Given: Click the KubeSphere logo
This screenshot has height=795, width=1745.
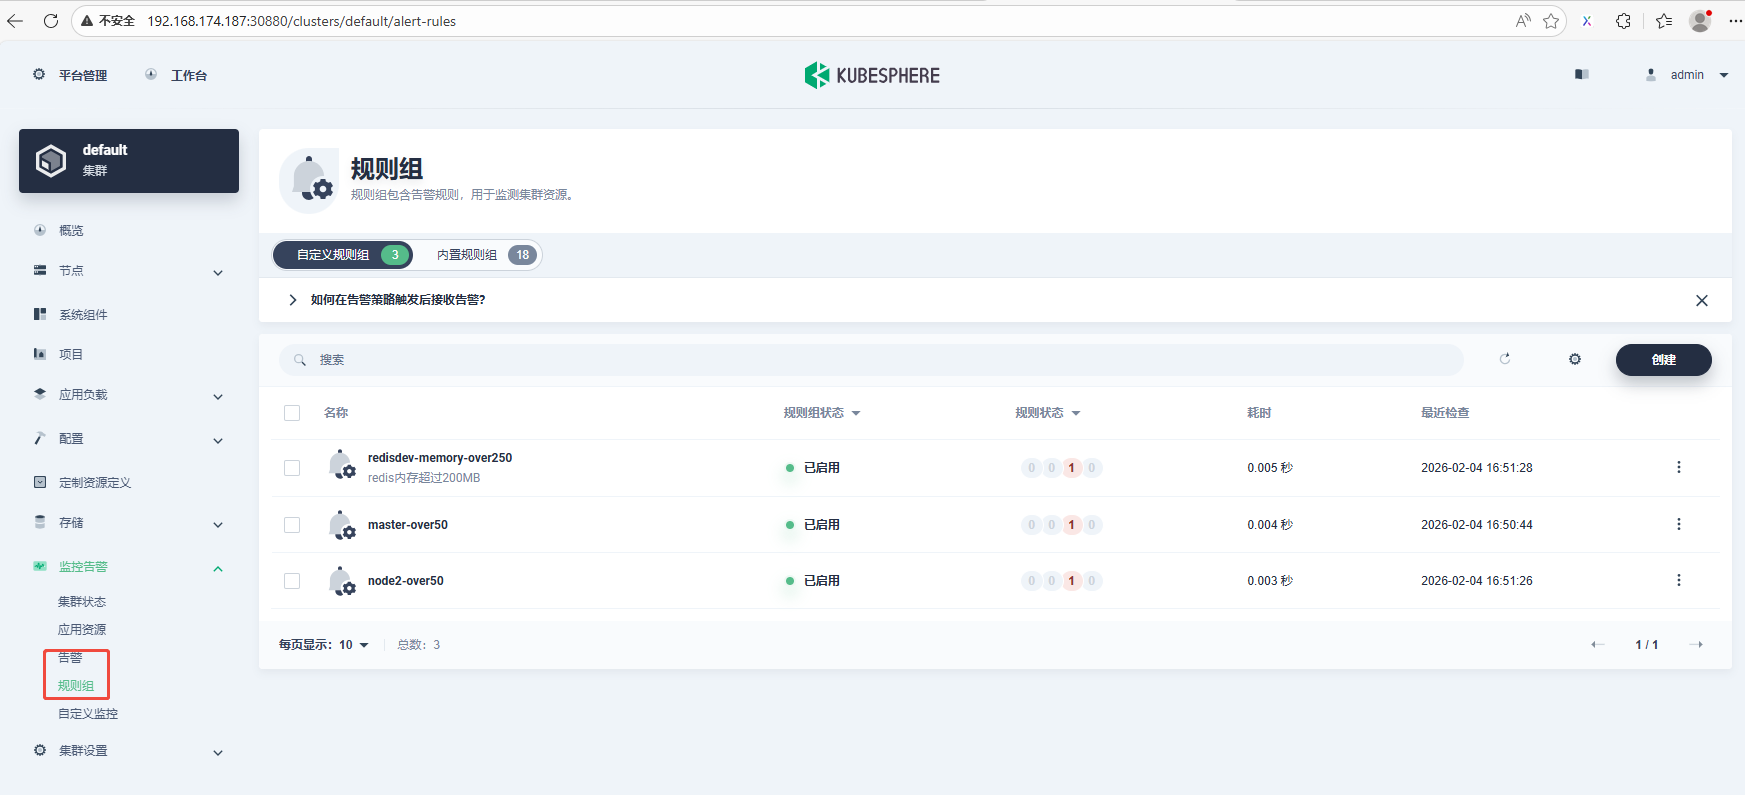Looking at the screenshot, I should click(872, 75).
